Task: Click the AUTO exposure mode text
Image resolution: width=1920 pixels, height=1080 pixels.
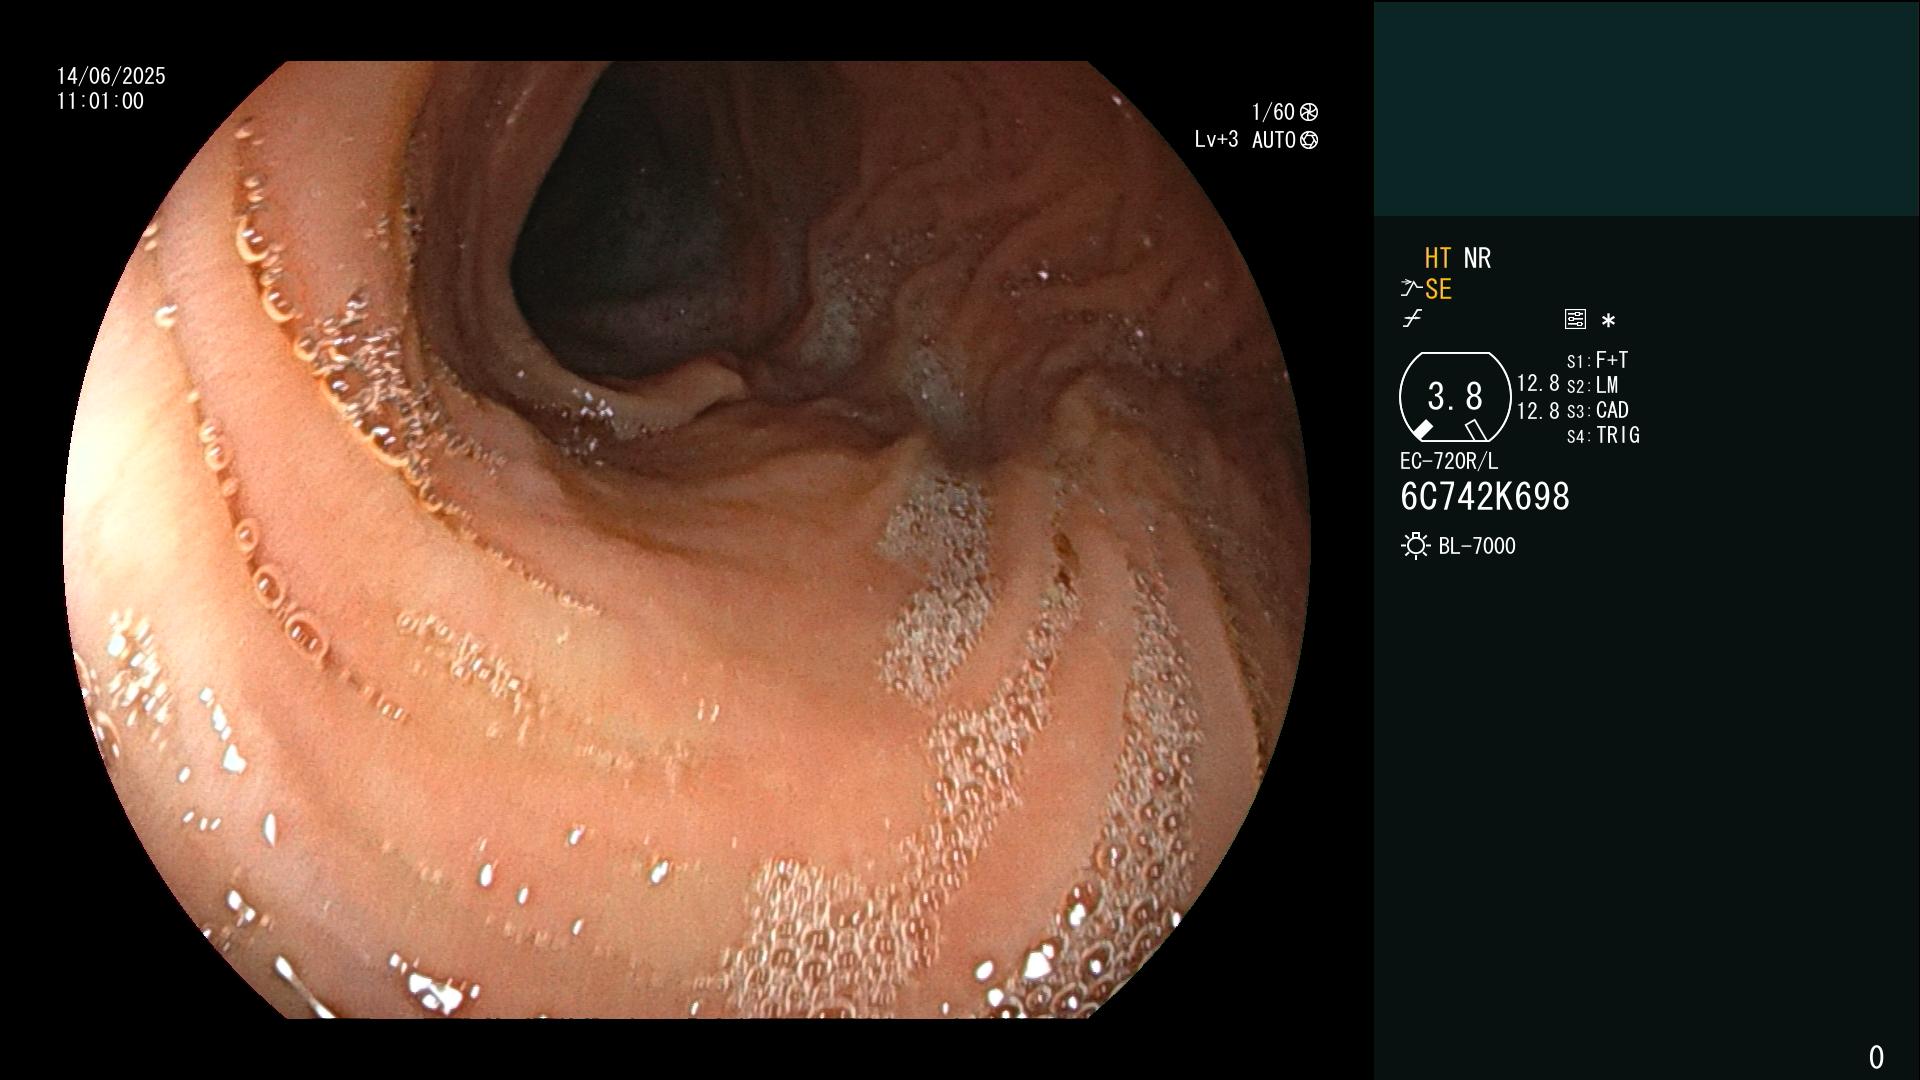Action: click(x=1274, y=140)
